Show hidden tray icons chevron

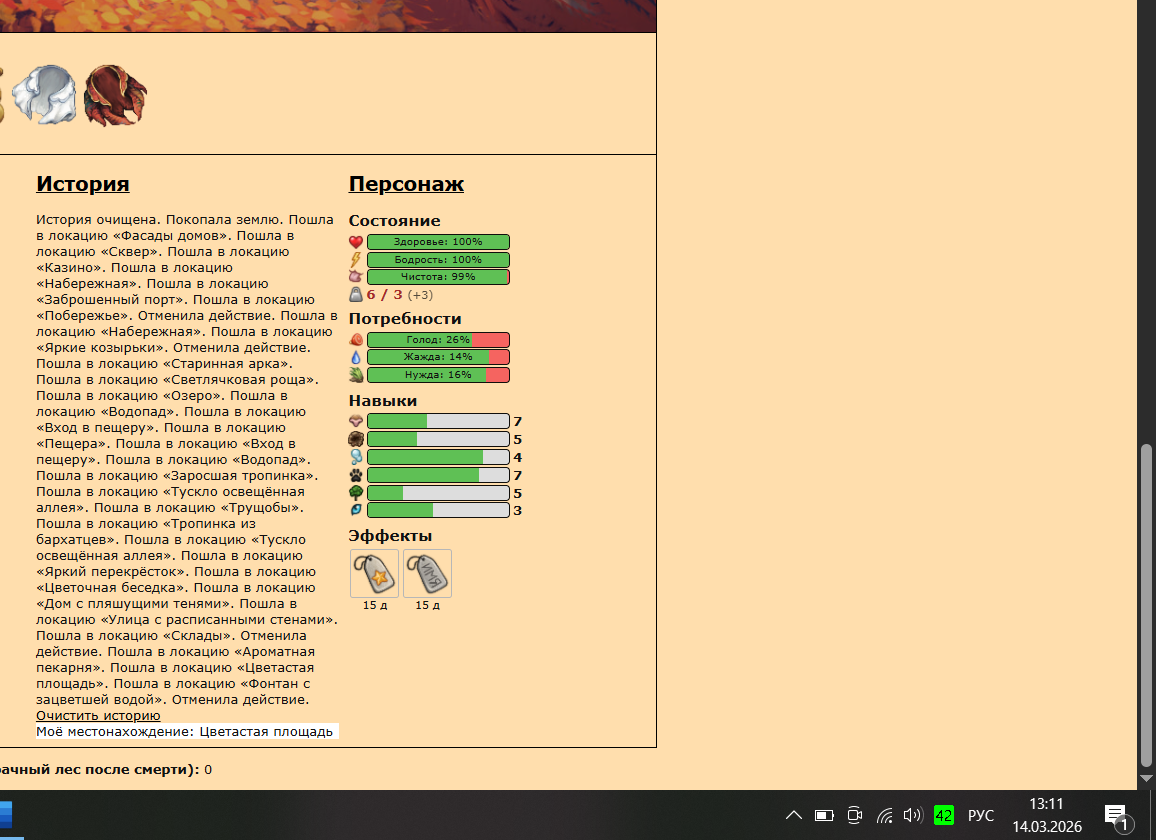pyautogui.click(x=794, y=815)
